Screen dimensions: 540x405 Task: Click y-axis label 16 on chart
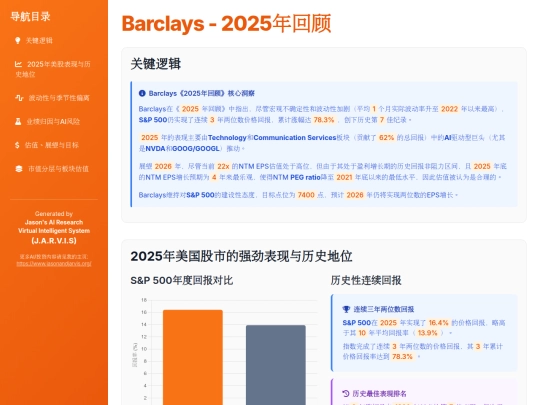144,312
